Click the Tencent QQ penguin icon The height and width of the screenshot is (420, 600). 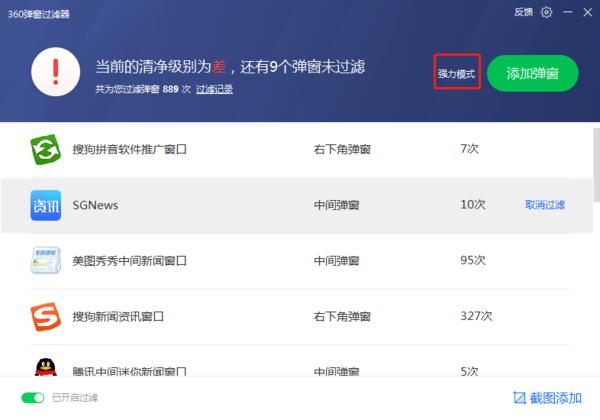point(46,367)
